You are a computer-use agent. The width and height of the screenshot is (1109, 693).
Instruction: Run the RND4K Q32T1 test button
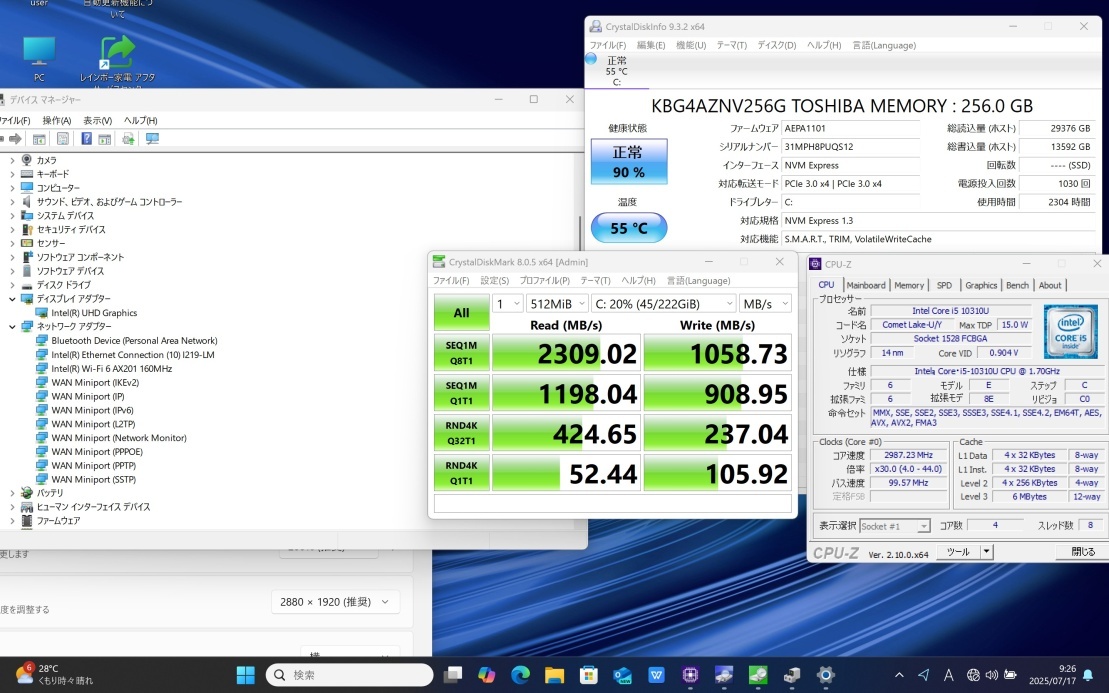[x=461, y=433]
